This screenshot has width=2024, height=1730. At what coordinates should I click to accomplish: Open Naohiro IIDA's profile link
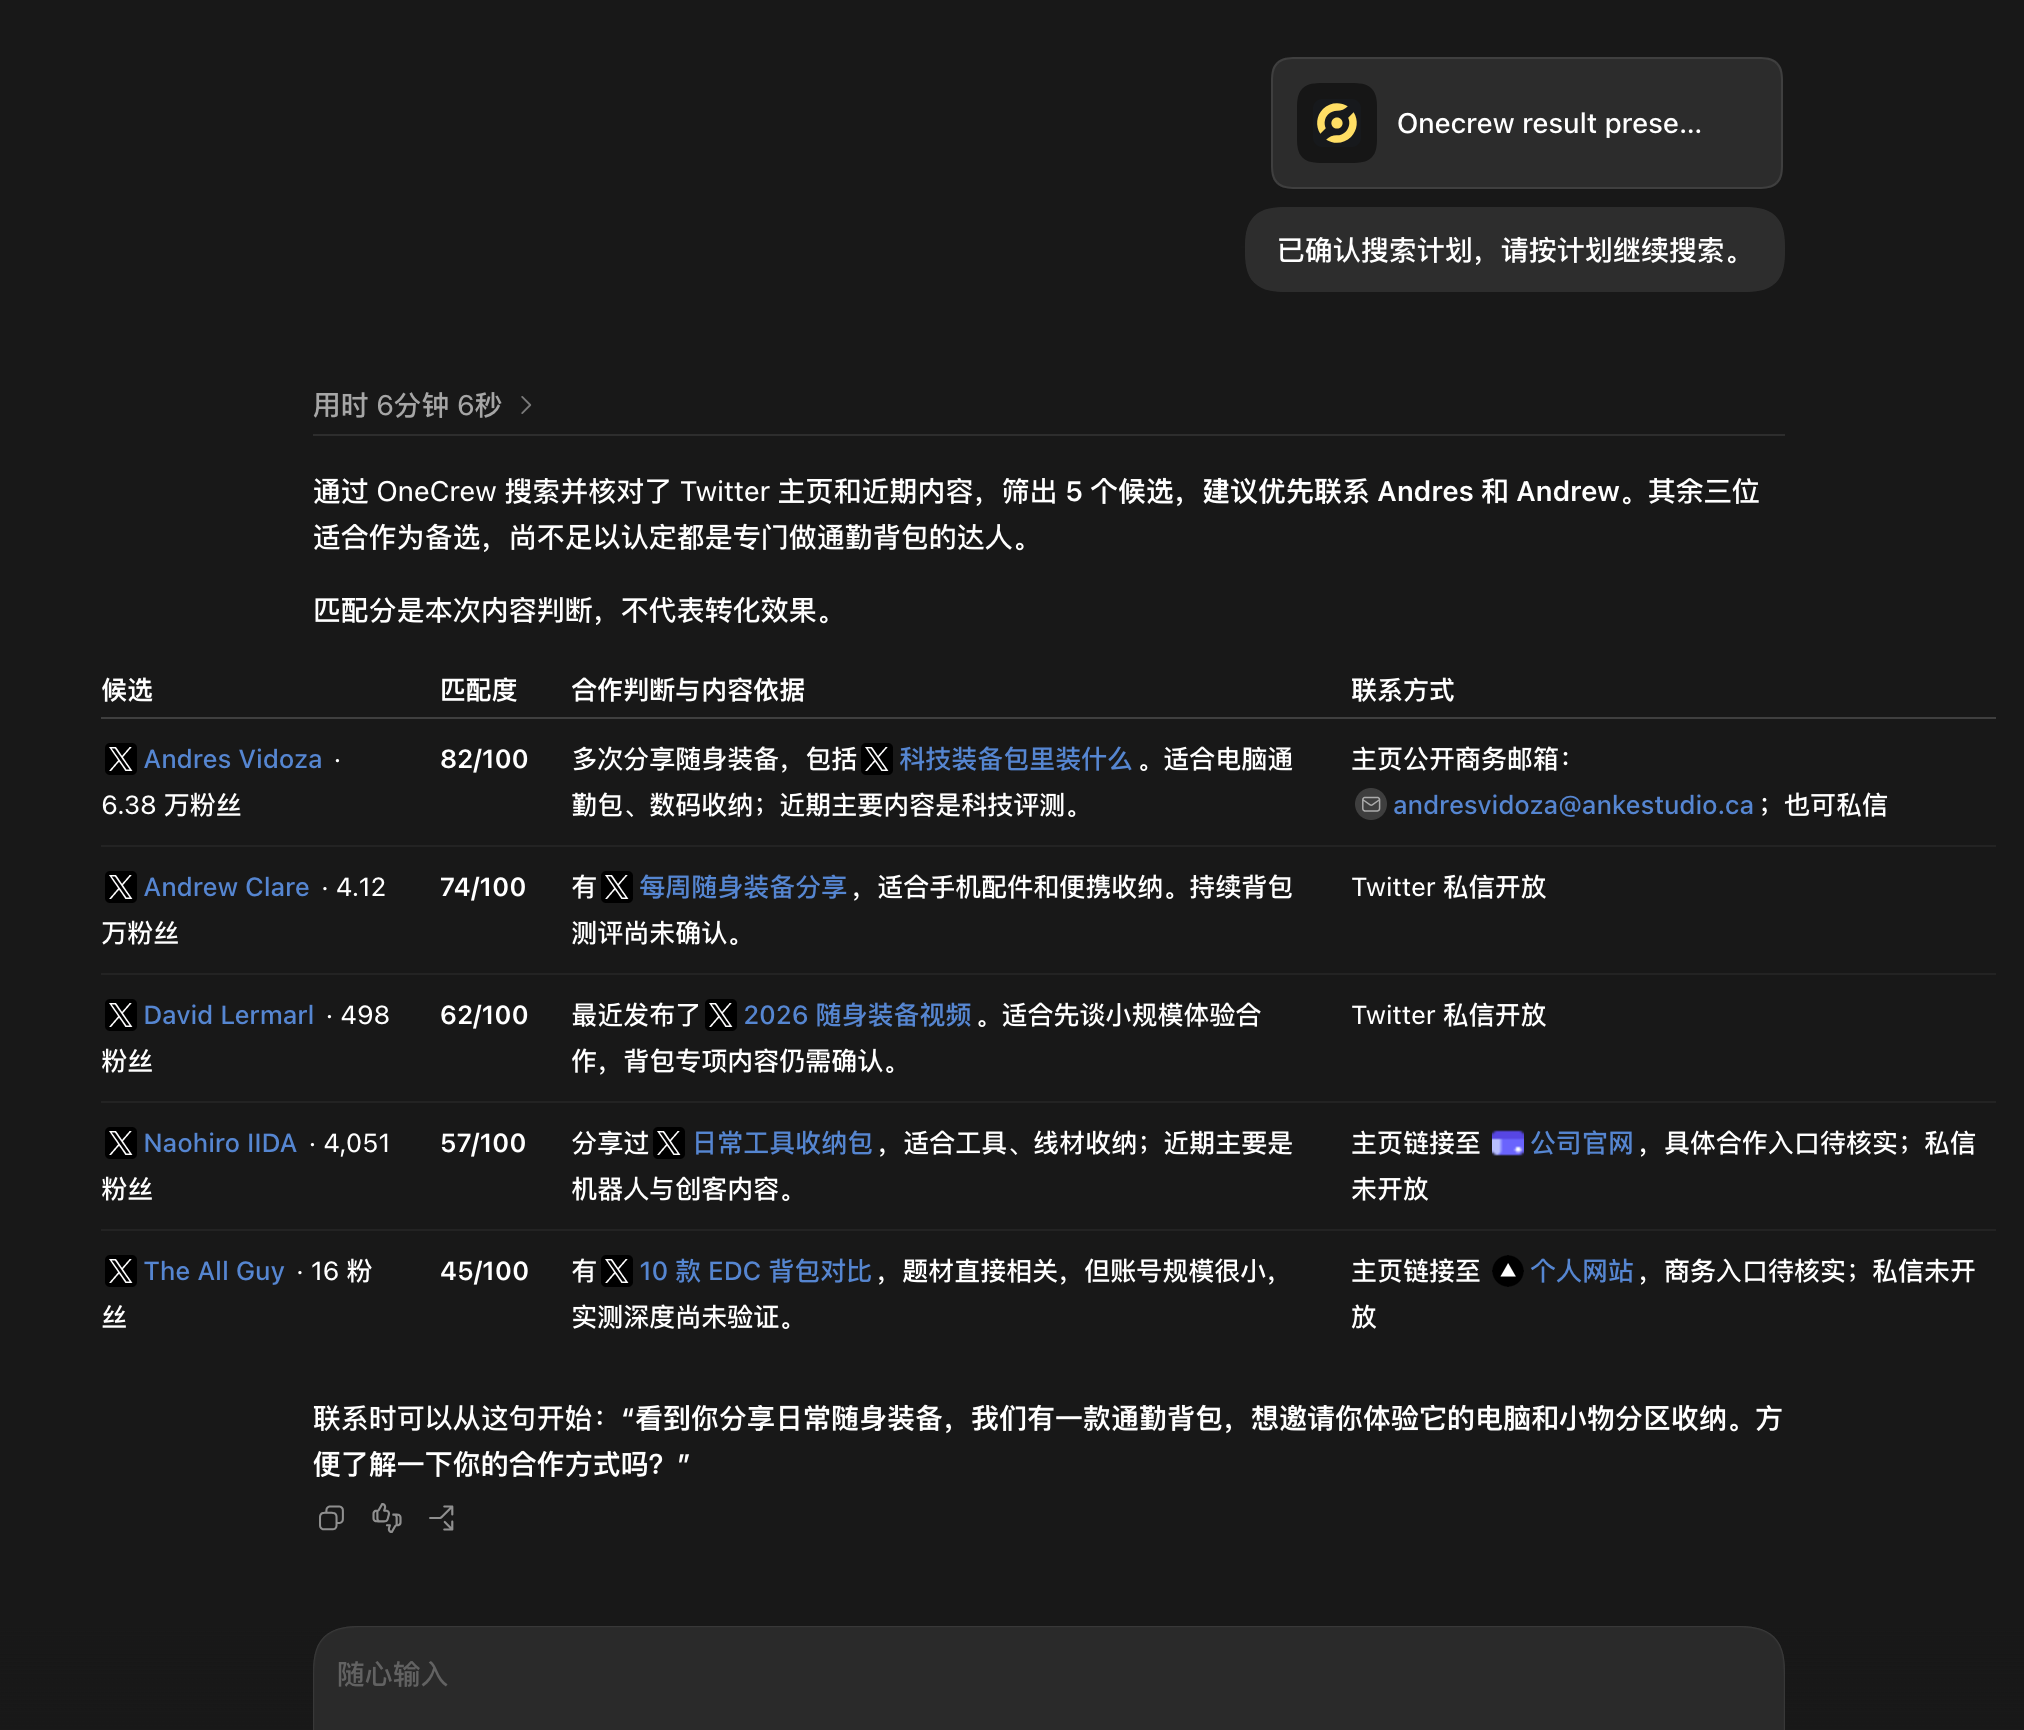coord(220,1143)
